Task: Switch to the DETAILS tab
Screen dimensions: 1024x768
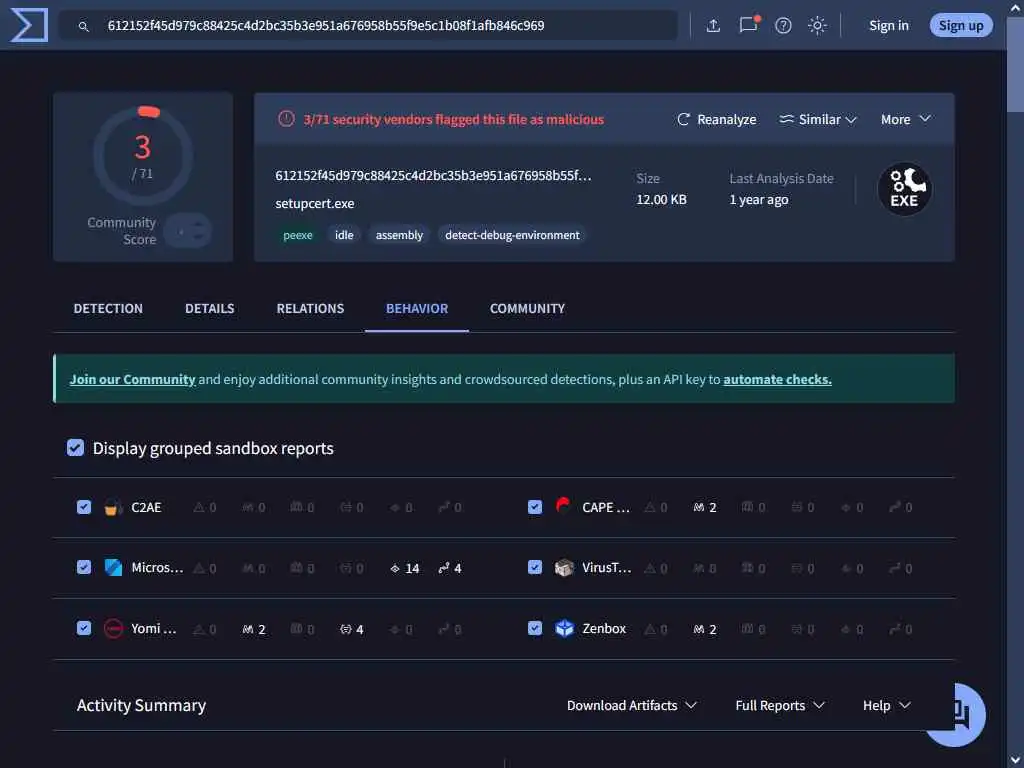Action: (210, 308)
